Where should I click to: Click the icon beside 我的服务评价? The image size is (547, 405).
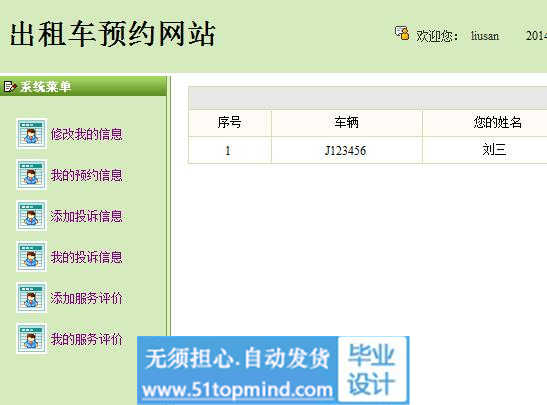tap(31, 338)
